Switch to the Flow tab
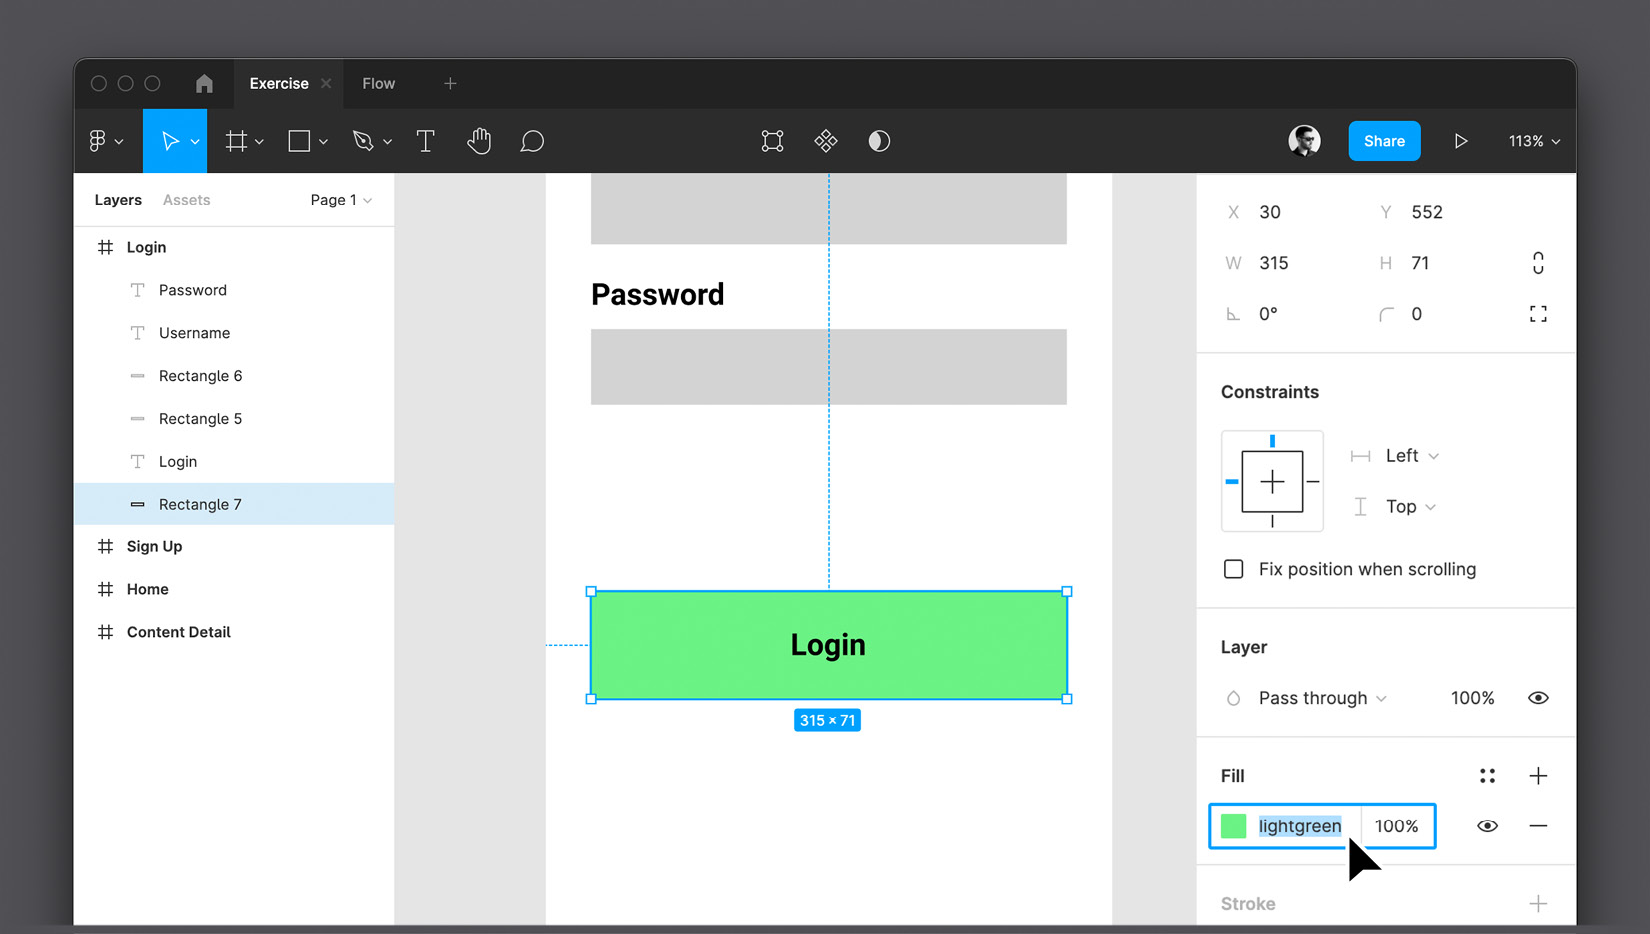 [378, 83]
